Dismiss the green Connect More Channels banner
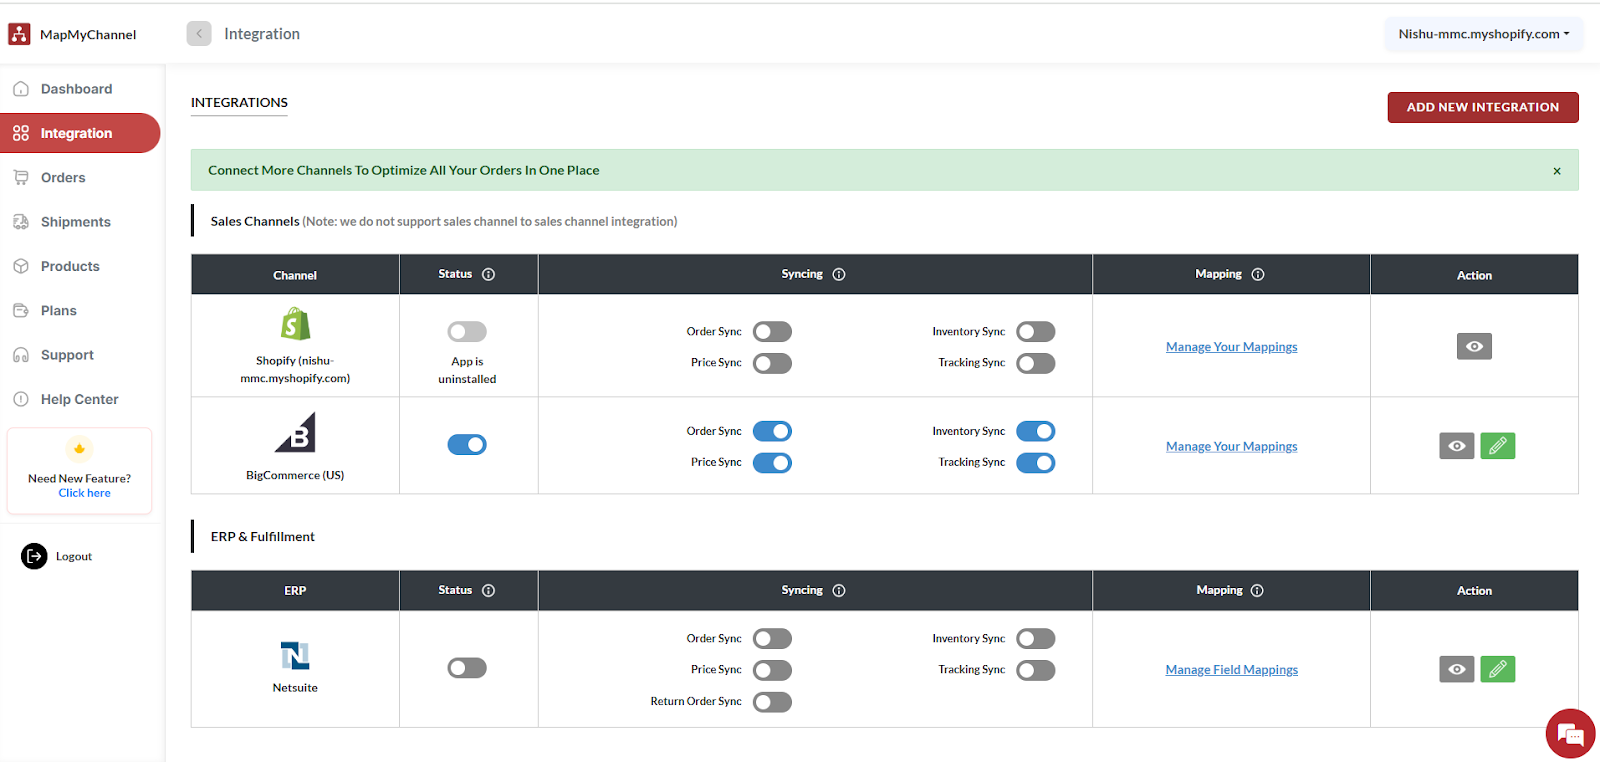 coord(1556,171)
